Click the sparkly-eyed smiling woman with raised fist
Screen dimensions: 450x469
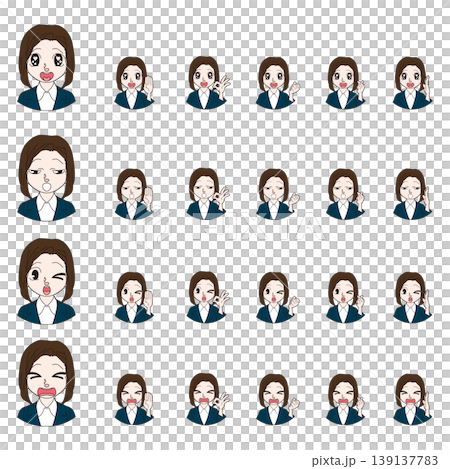point(278,83)
